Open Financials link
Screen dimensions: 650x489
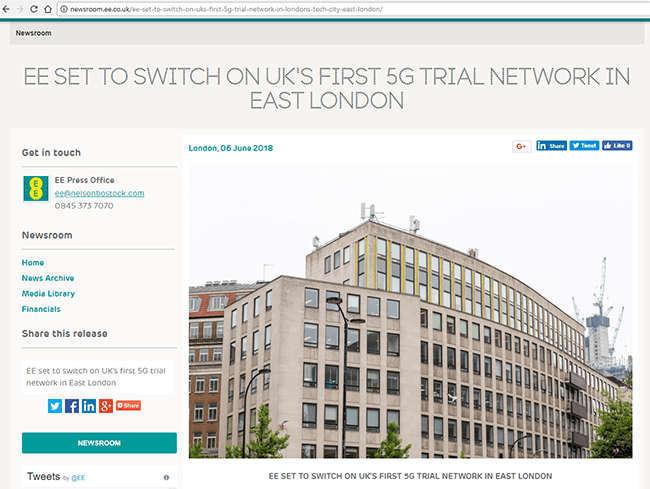coord(41,309)
